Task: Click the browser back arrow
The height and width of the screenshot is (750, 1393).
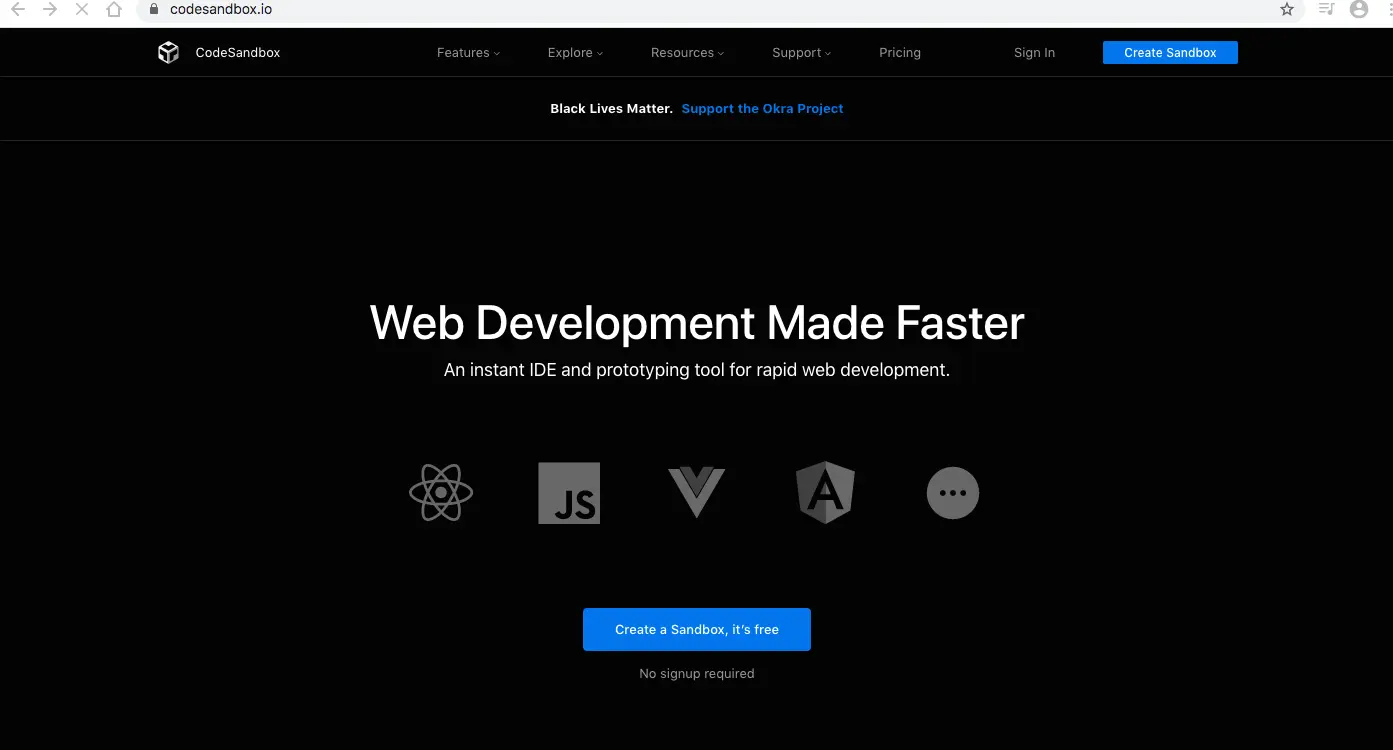Action: click(x=18, y=9)
